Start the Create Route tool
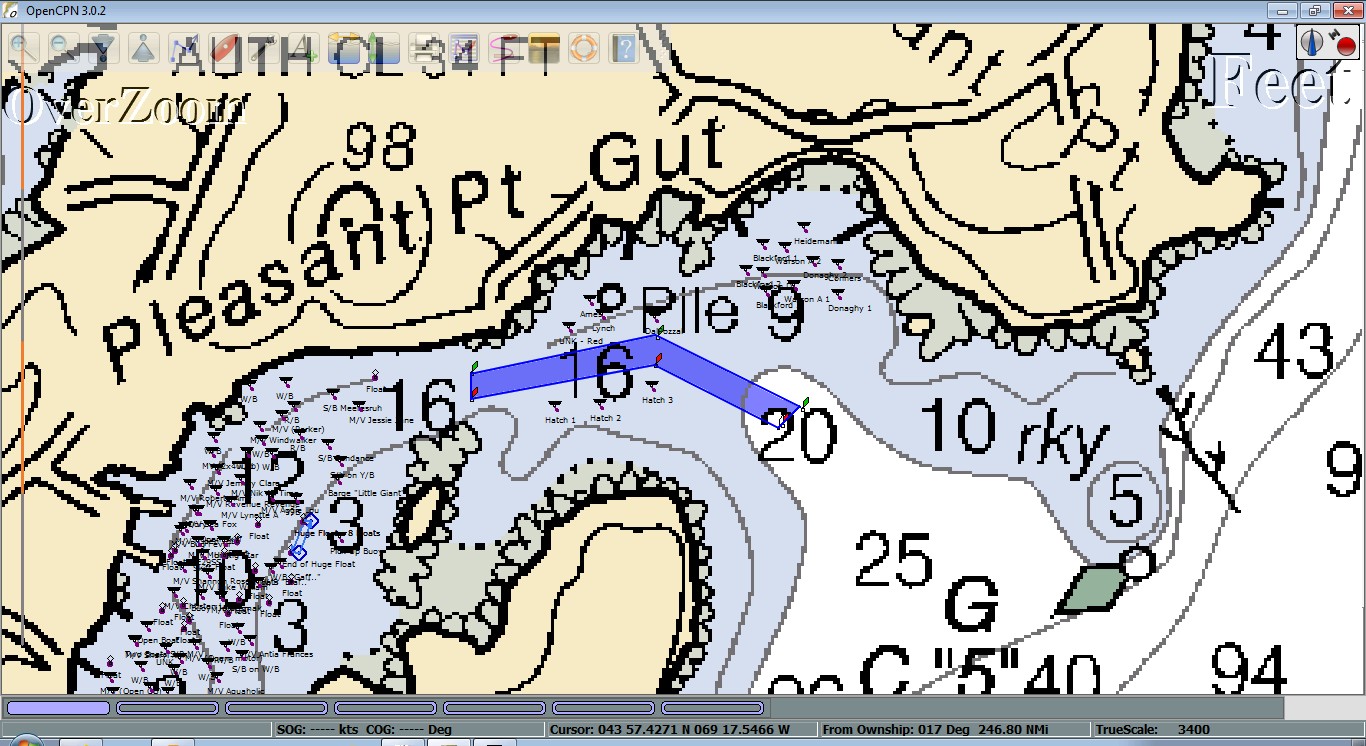Screen dimensions: 1366x746 pyautogui.click(x=184, y=47)
